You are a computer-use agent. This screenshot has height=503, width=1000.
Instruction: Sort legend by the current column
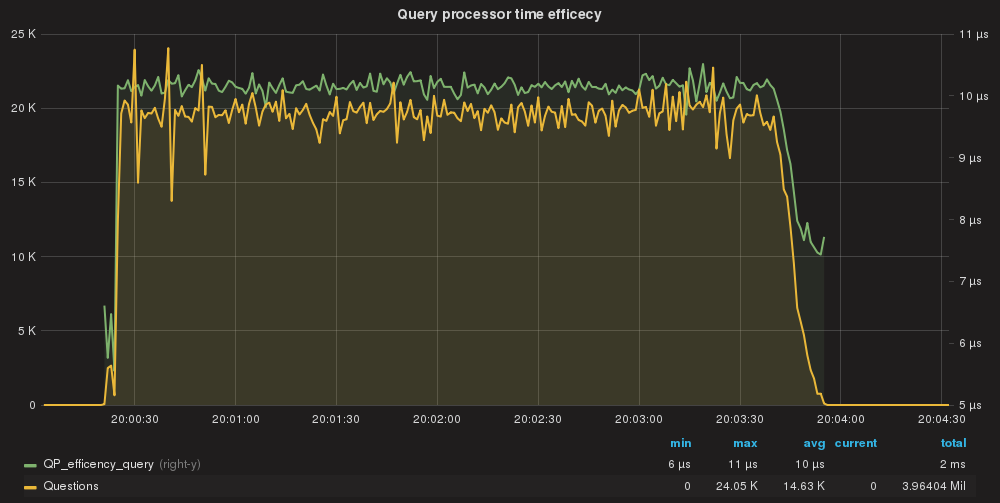(855, 443)
